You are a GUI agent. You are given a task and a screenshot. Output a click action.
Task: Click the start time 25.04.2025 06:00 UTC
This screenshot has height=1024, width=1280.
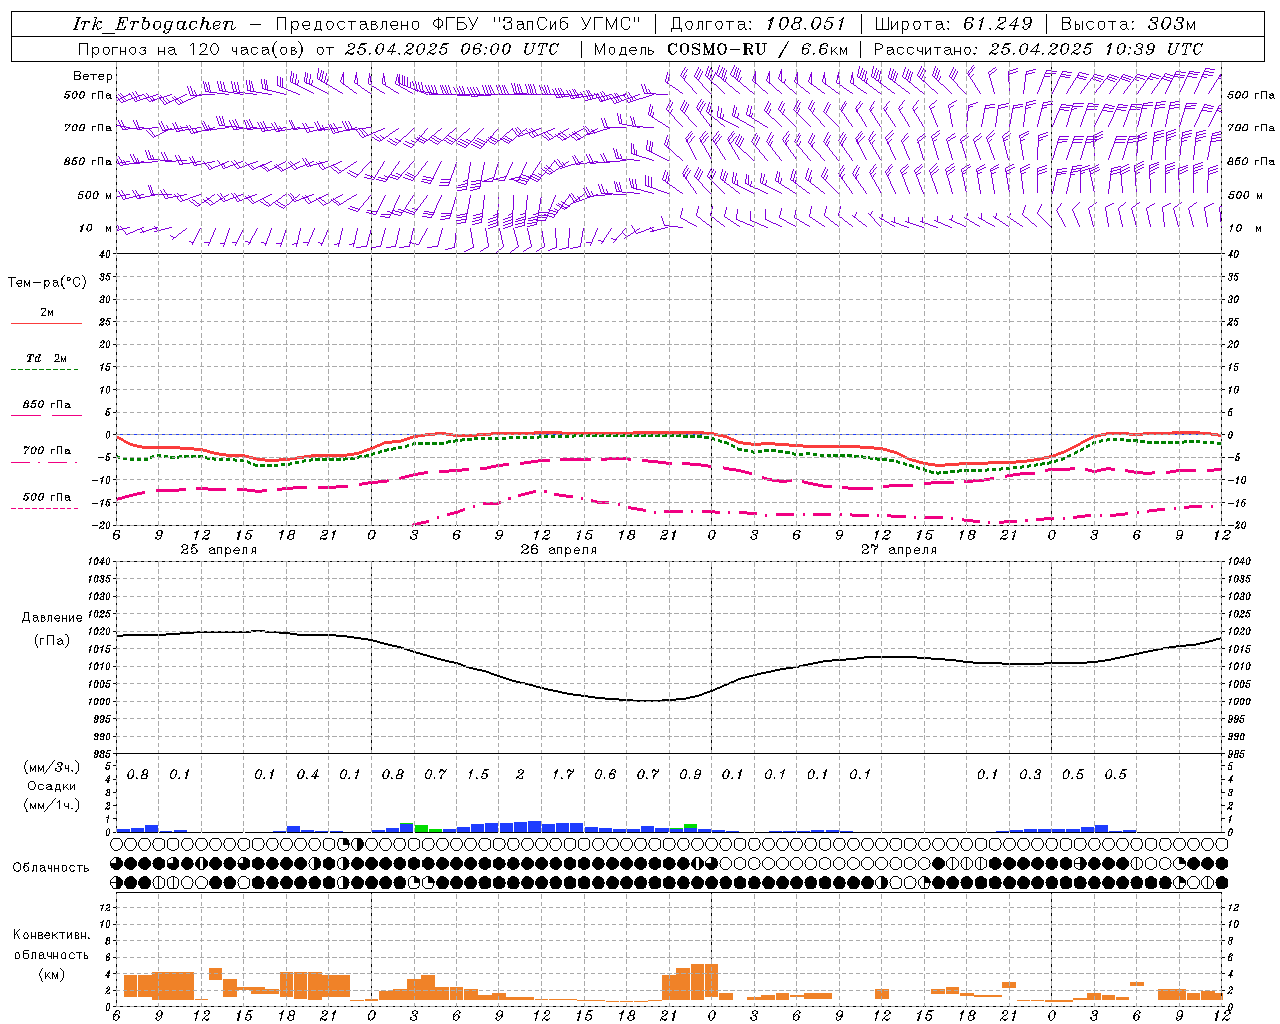[451, 49]
